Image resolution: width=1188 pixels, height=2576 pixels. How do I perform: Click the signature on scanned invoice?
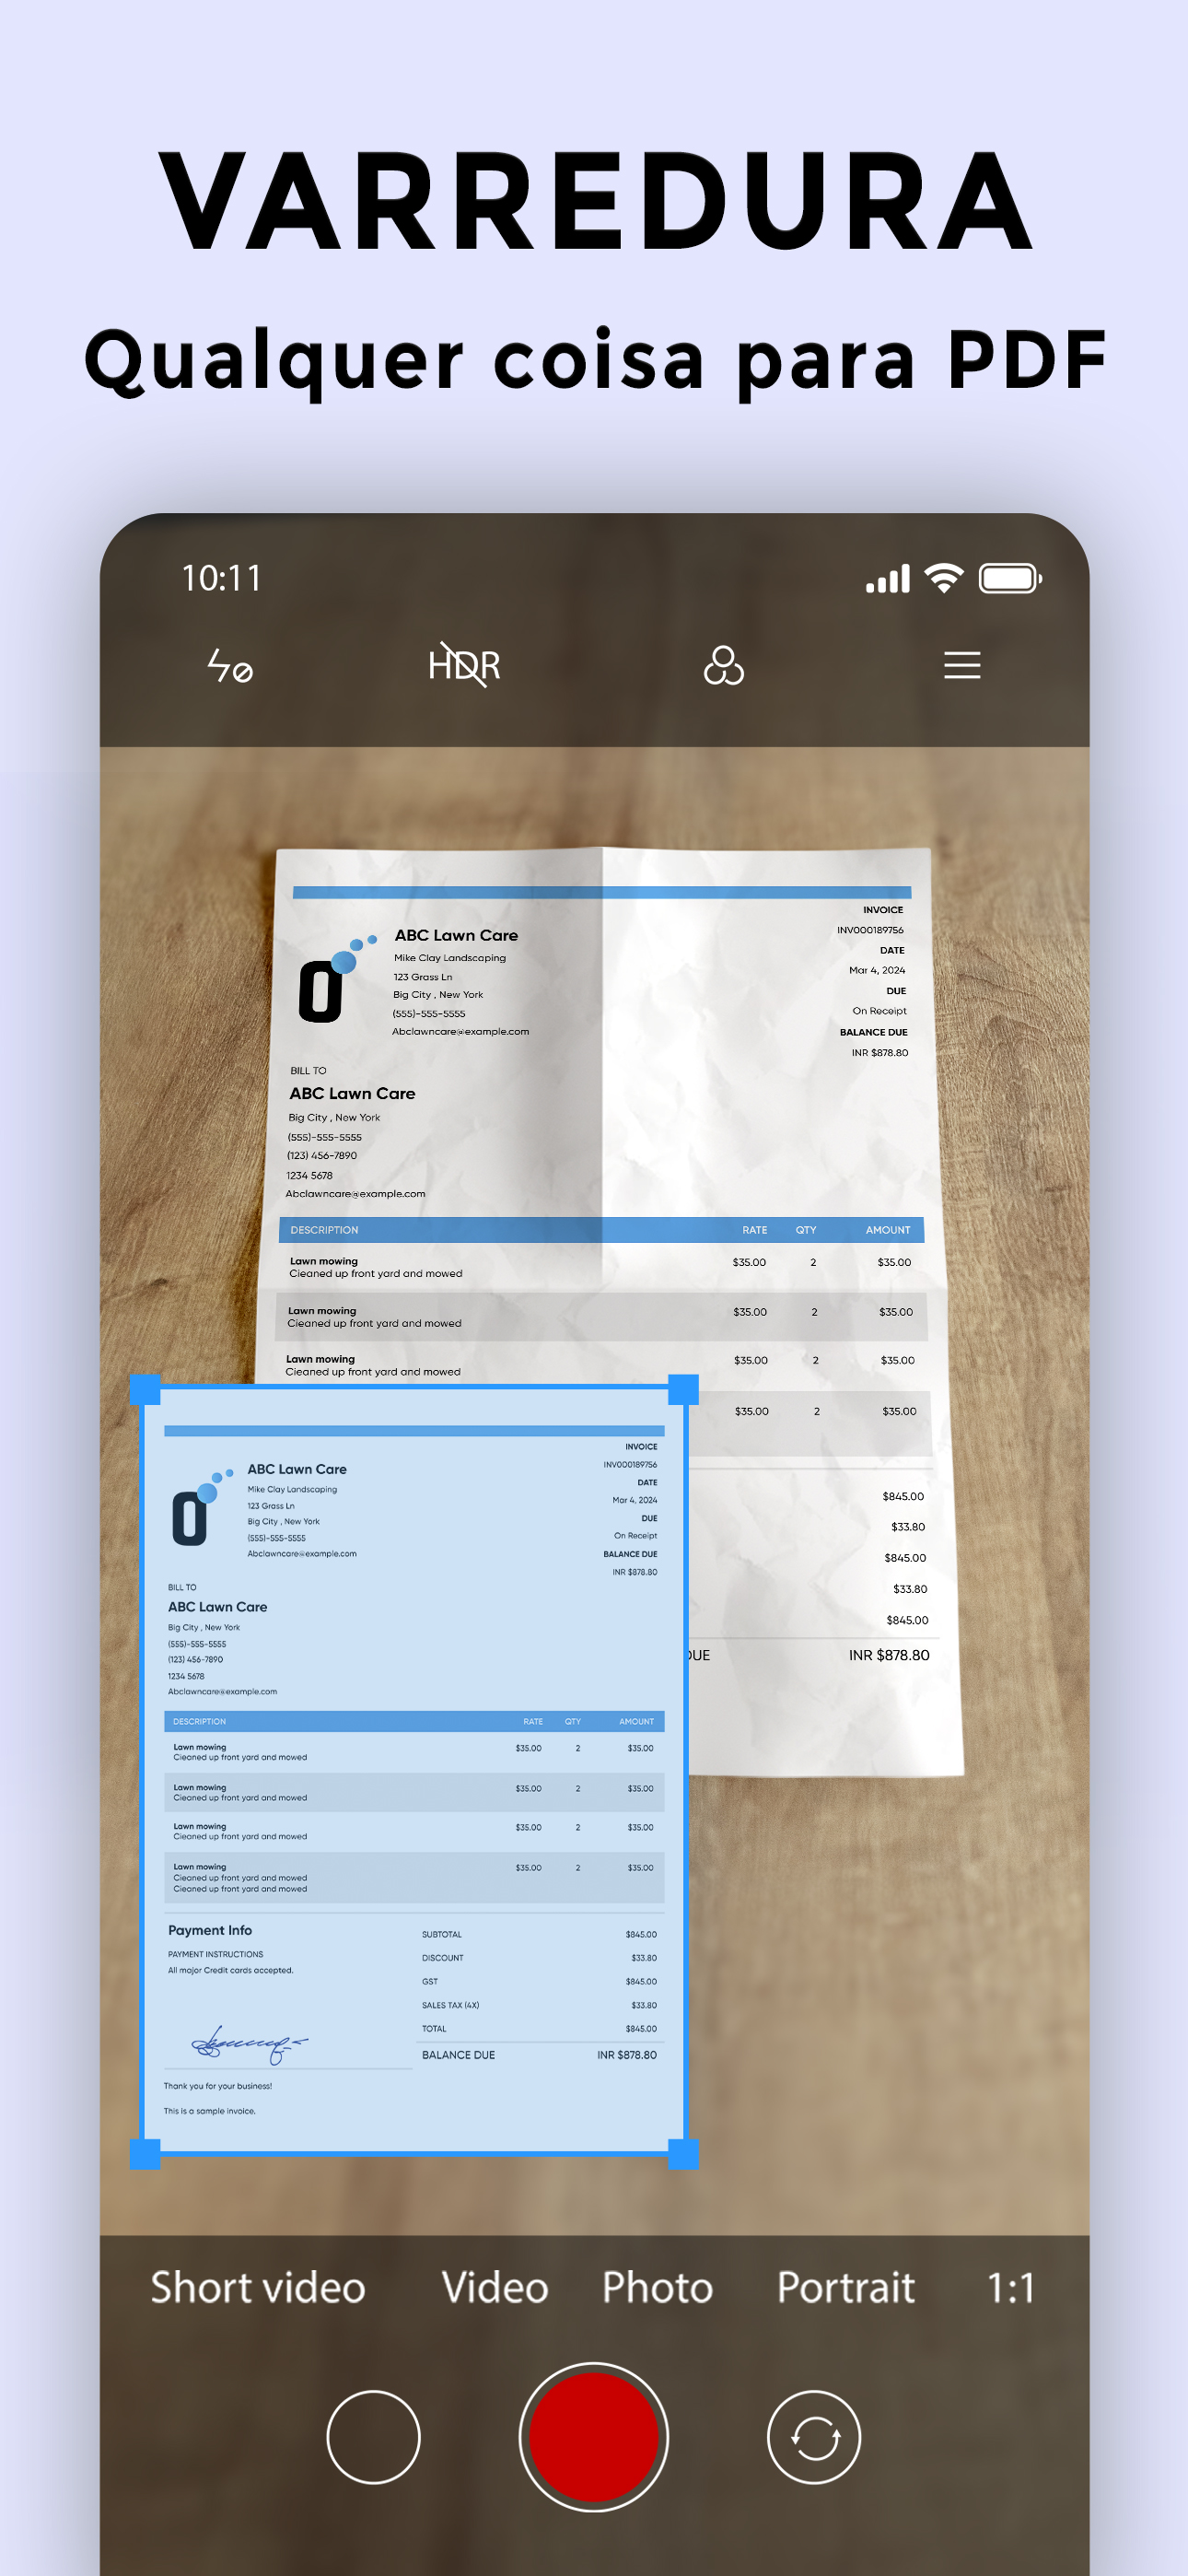(248, 2045)
